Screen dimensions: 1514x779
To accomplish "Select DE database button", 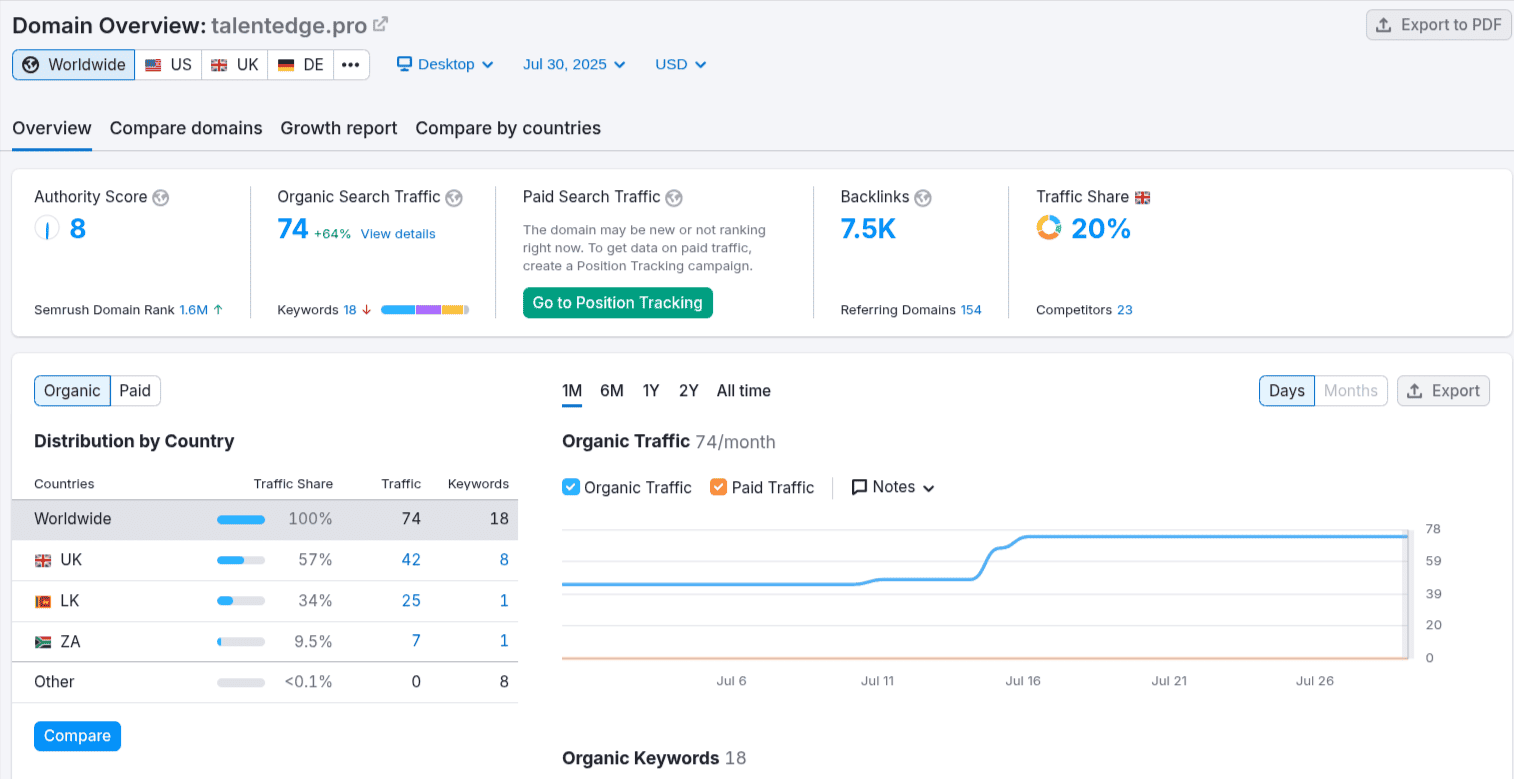I will point(300,65).
